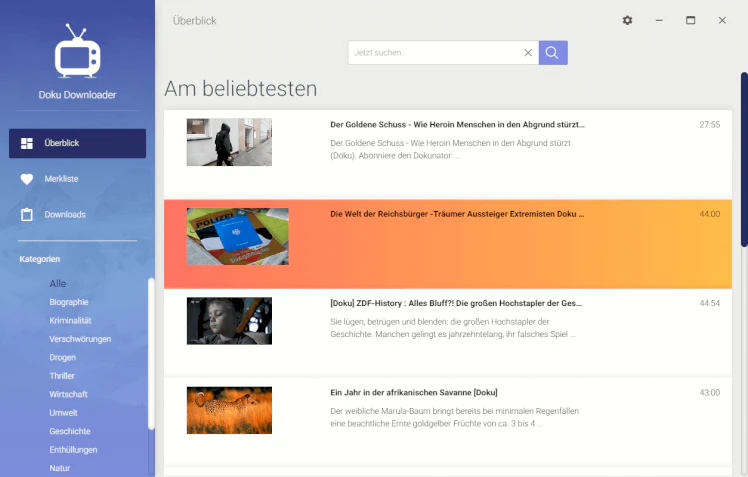Minimize the Doku Downloader window
Screen dimensions: 748x477
click(x=659, y=20)
